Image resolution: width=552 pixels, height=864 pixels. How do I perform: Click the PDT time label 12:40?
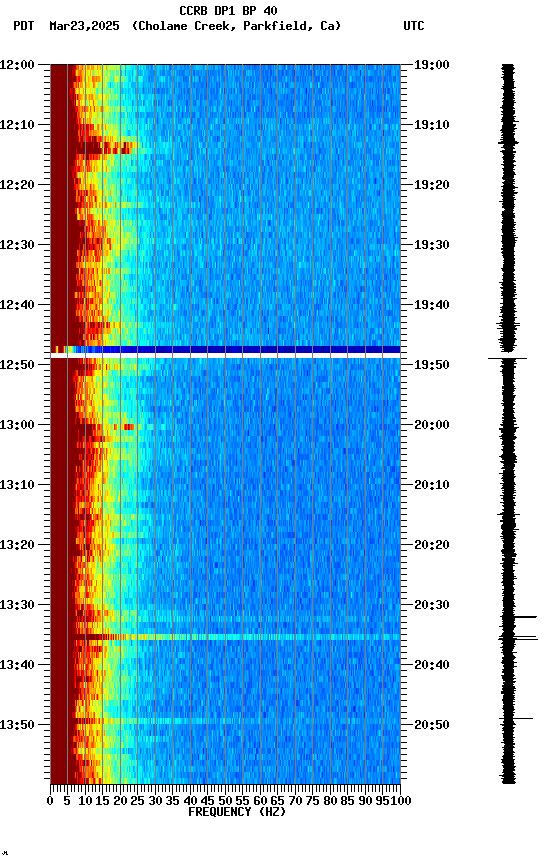(x=17, y=305)
